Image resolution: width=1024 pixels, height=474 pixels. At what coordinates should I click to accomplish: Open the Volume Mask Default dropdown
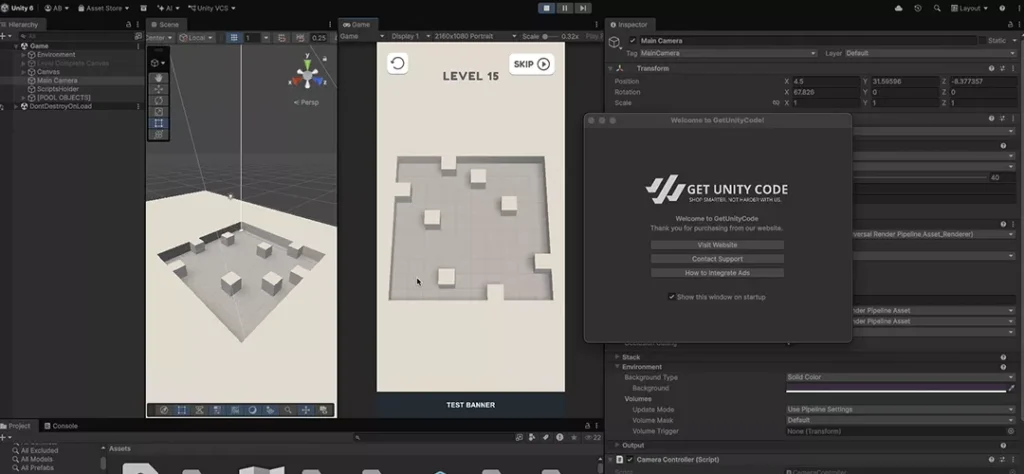coord(901,420)
